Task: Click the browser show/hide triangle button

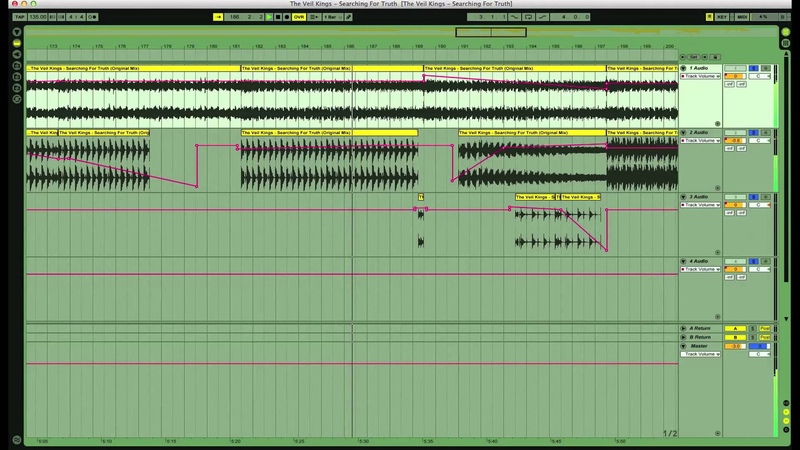Action: pos(17,32)
